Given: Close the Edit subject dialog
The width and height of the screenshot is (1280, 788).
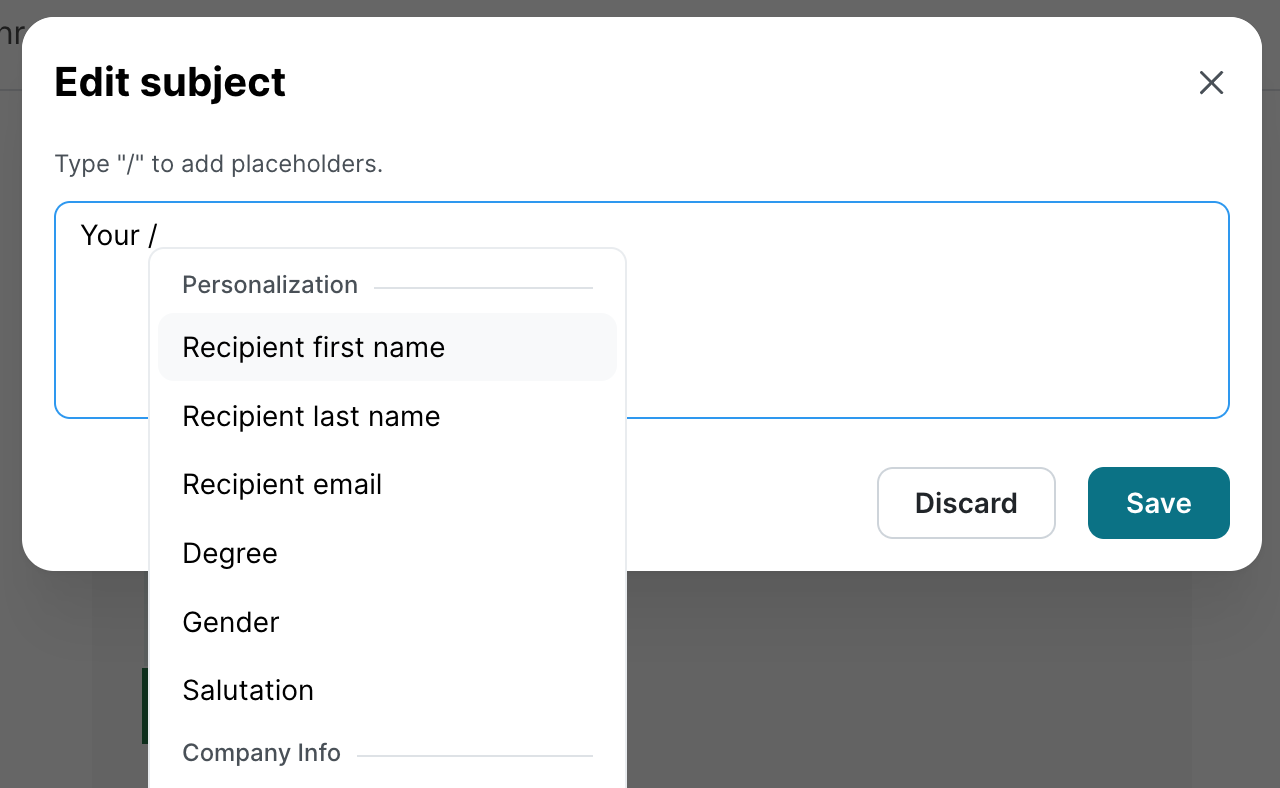Looking at the screenshot, I should [1211, 83].
